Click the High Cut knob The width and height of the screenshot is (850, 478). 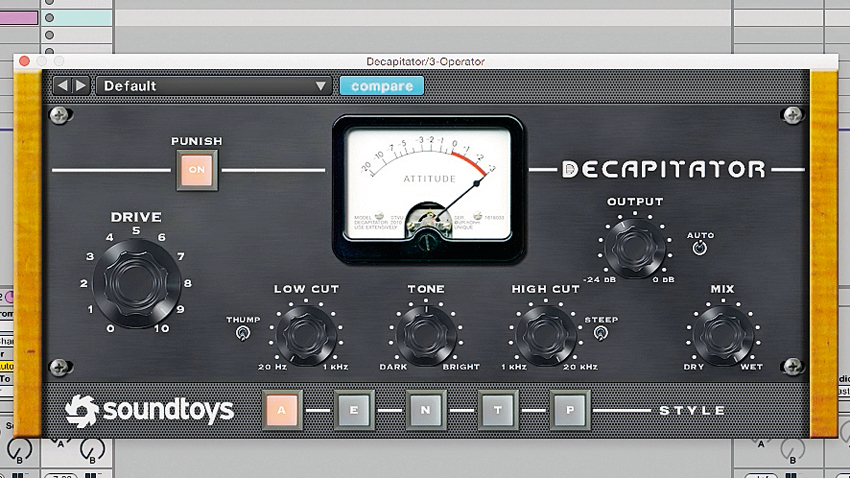click(x=545, y=335)
